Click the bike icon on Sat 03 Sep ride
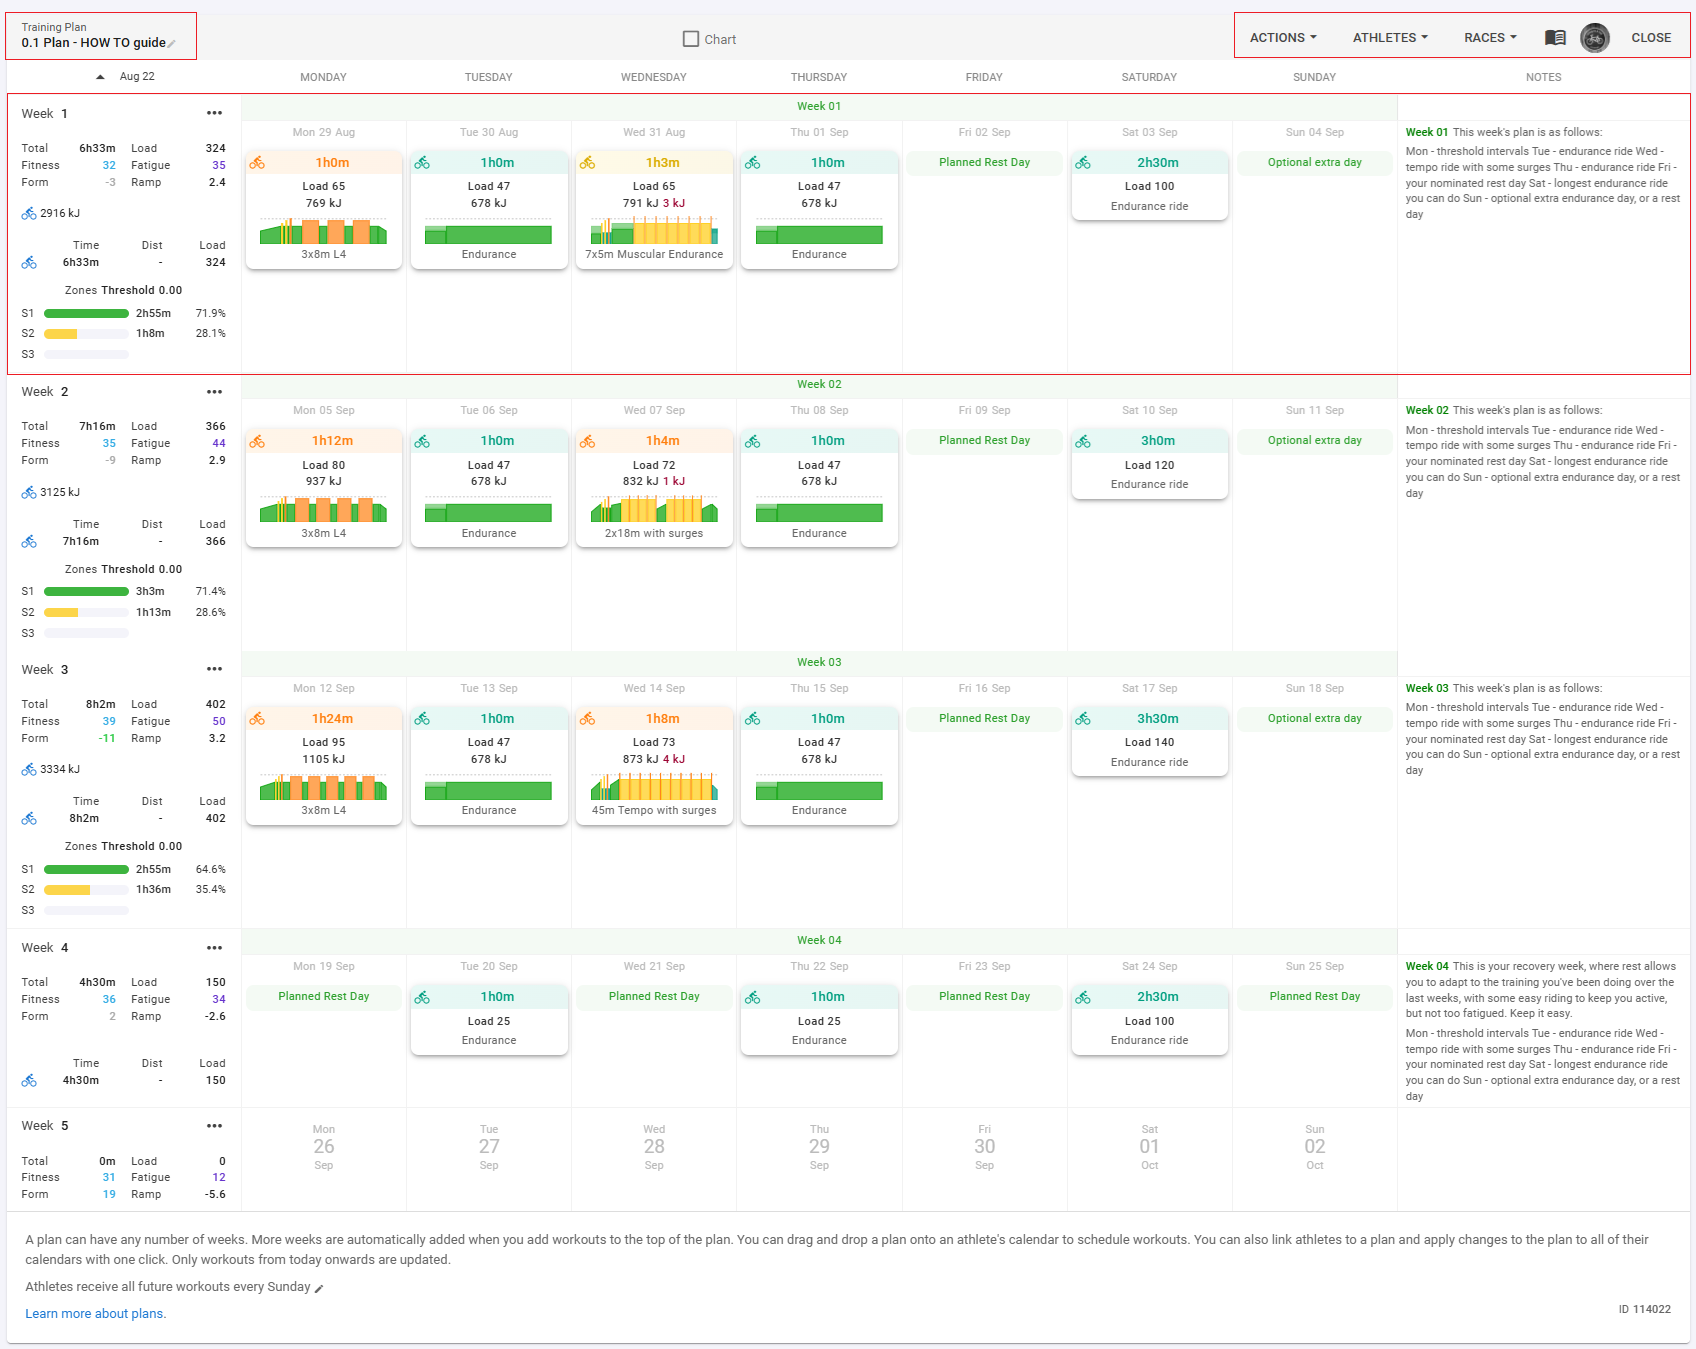 click(1083, 163)
